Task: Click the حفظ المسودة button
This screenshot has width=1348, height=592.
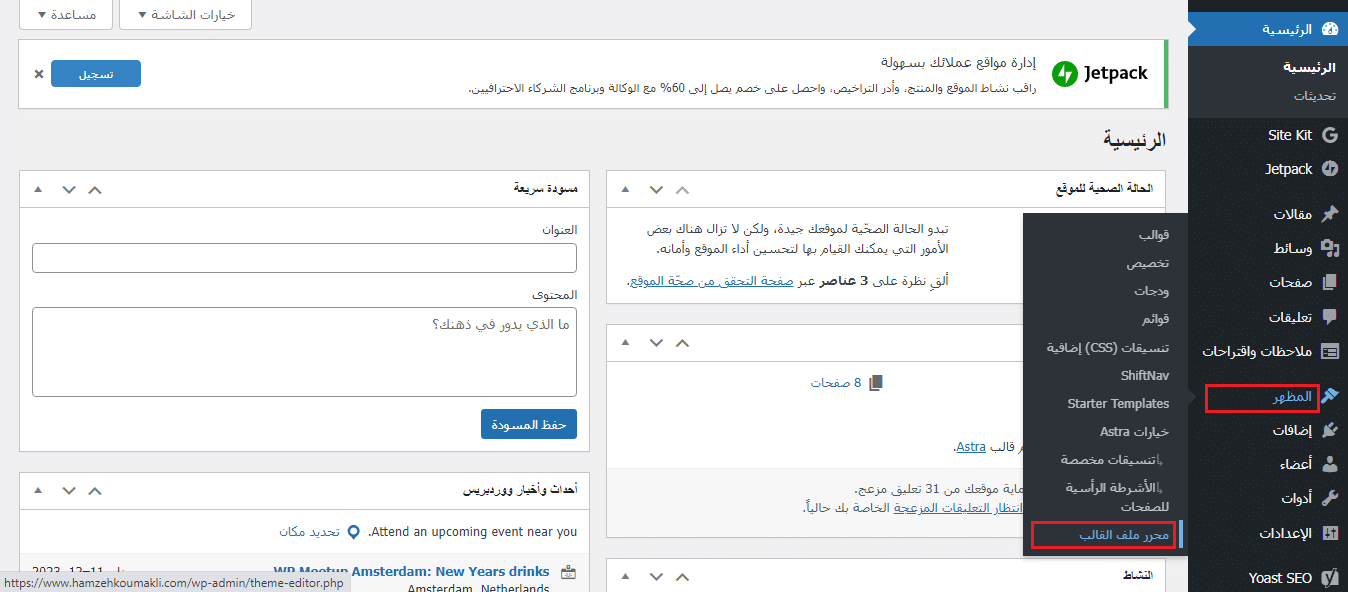Action: [527, 424]
